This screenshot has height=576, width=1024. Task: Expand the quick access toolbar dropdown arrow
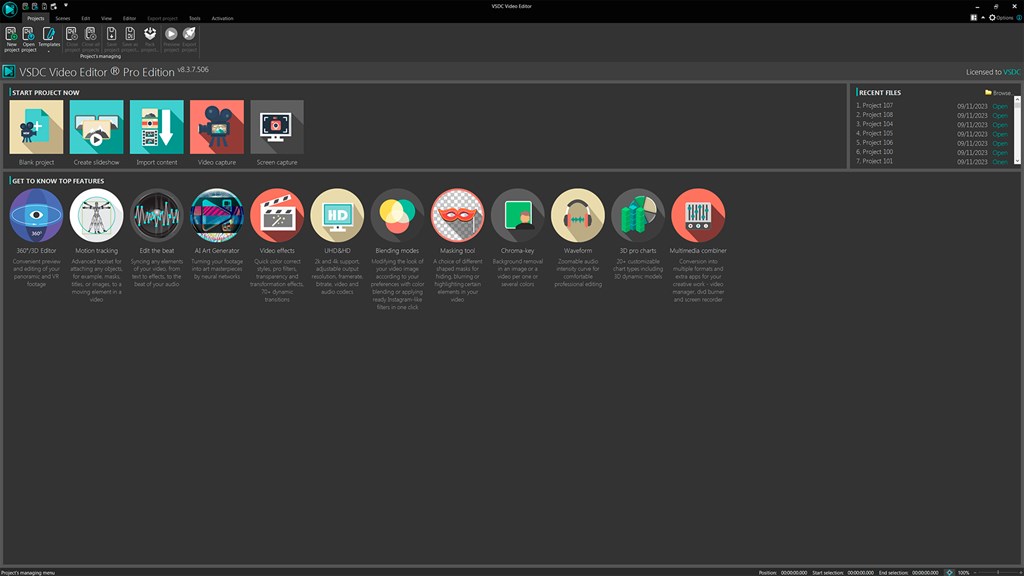coord(66,6)
